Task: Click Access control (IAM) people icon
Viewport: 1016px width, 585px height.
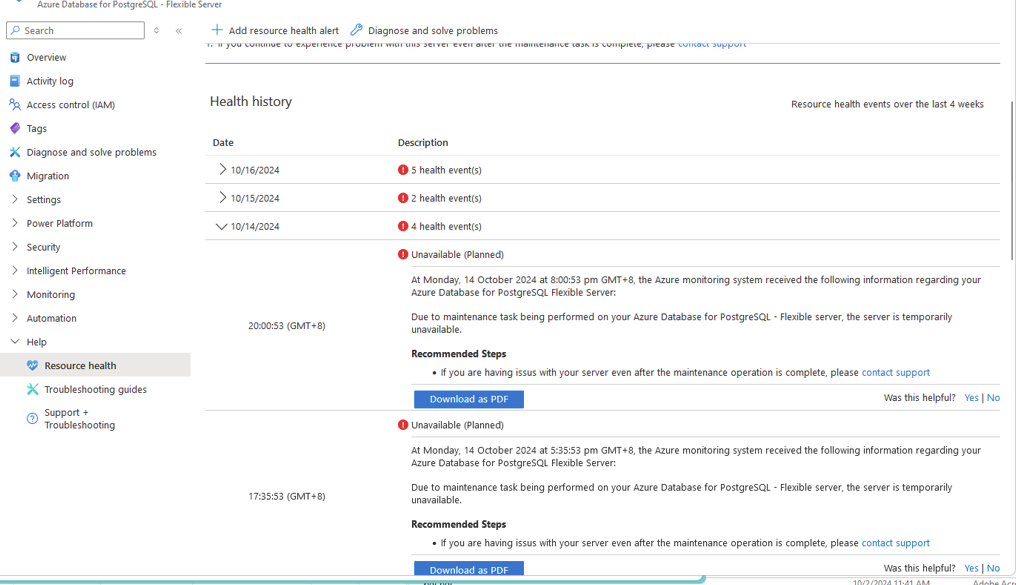Action: pyautogui.click(x=15, y=104)
